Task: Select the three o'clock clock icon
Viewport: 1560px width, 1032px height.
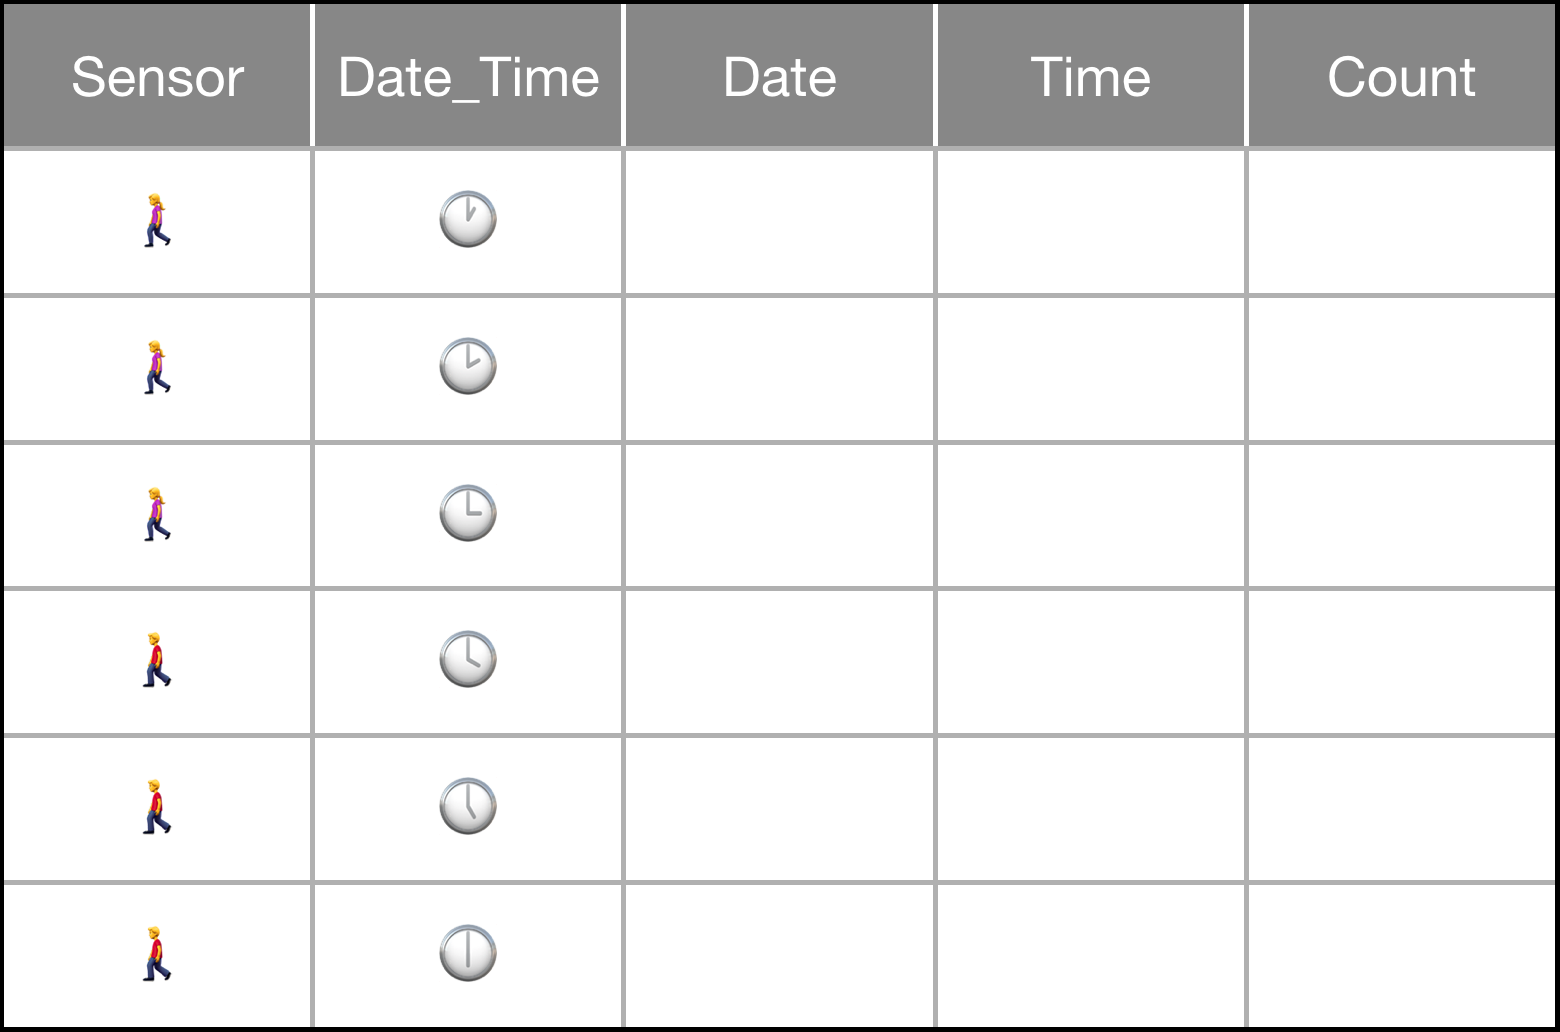Action: [468, 514]
